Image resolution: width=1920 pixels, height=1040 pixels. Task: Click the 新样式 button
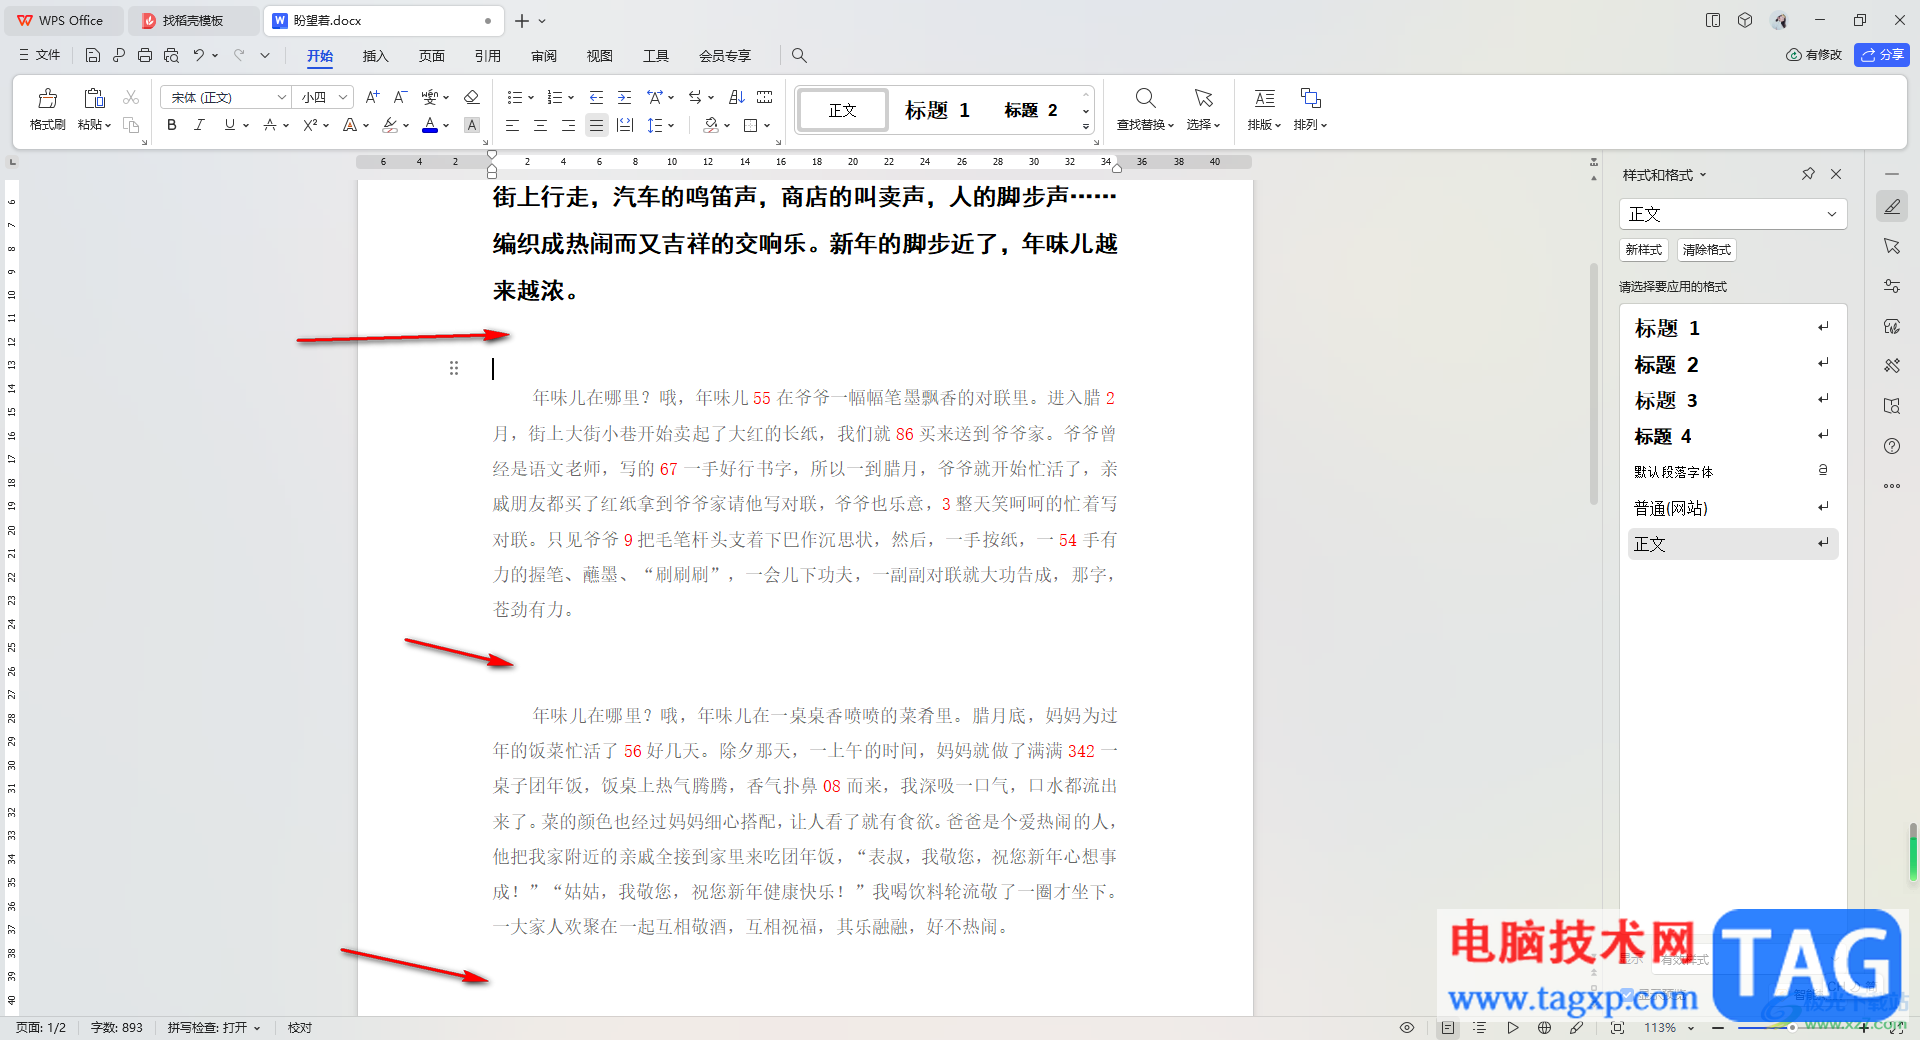click(x=1643, y=250)
